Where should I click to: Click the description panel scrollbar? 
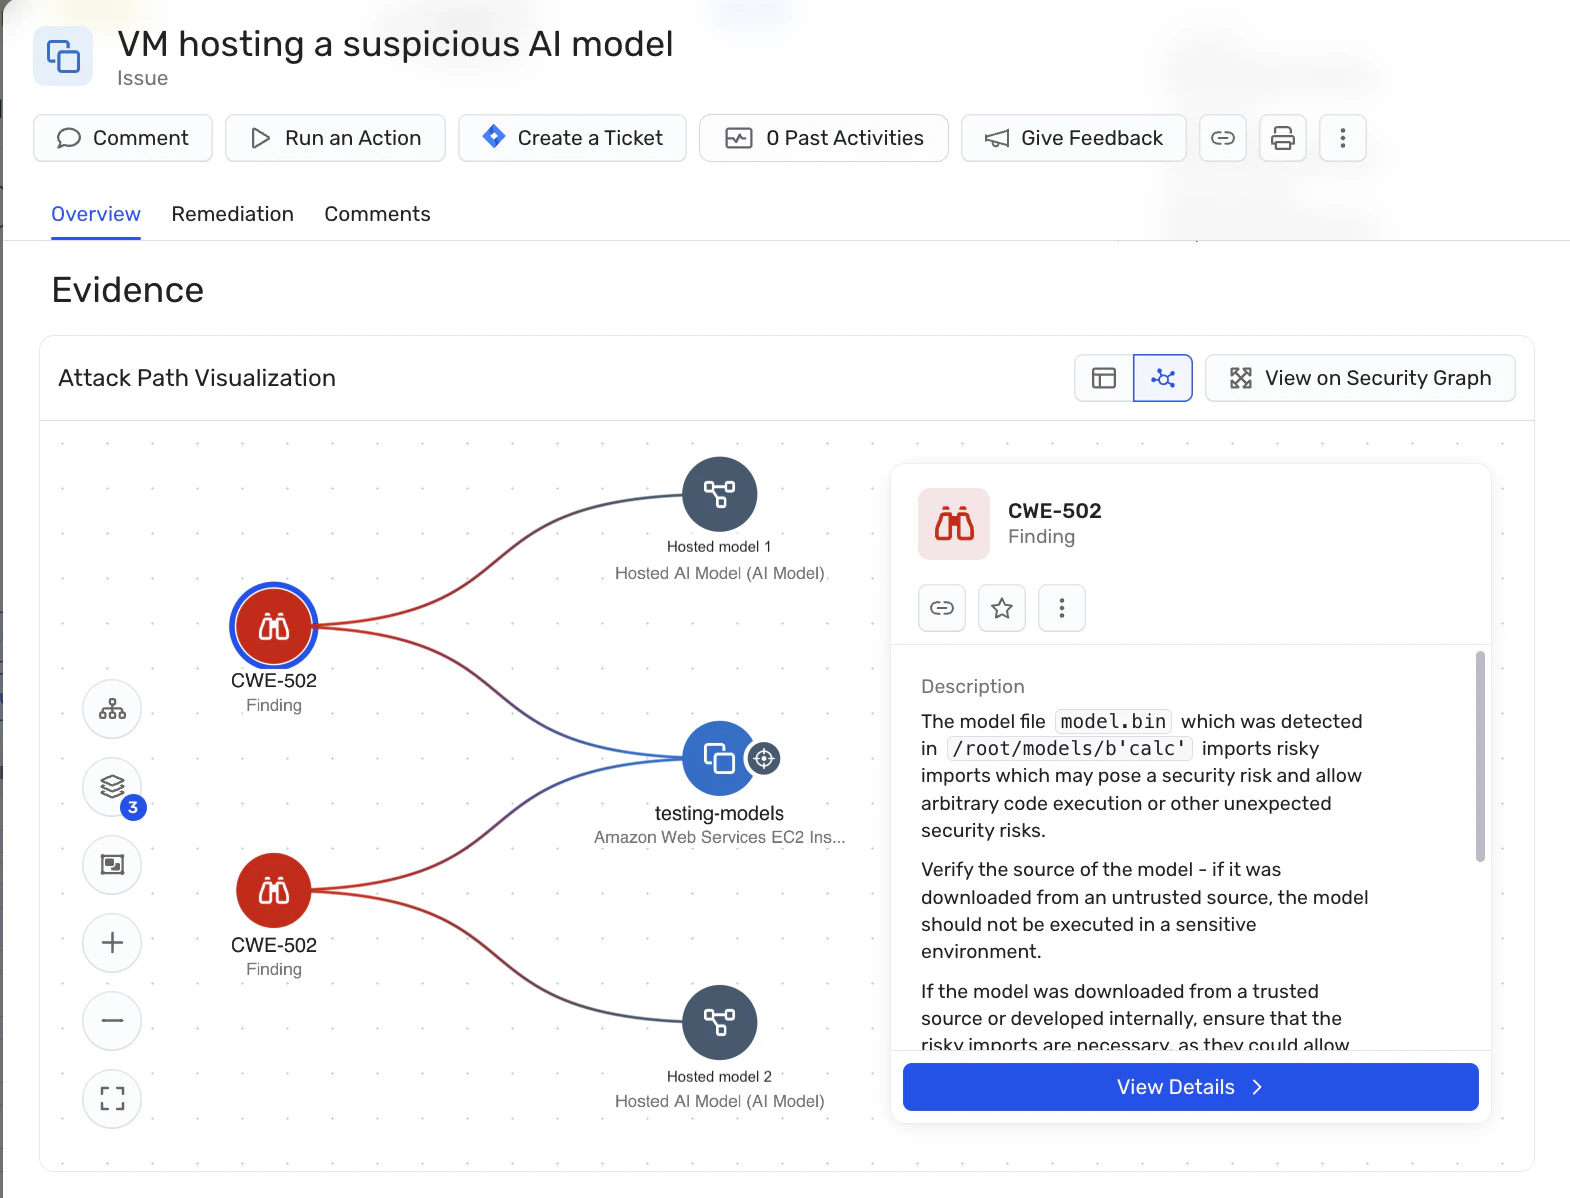[x=1480, y=756]
